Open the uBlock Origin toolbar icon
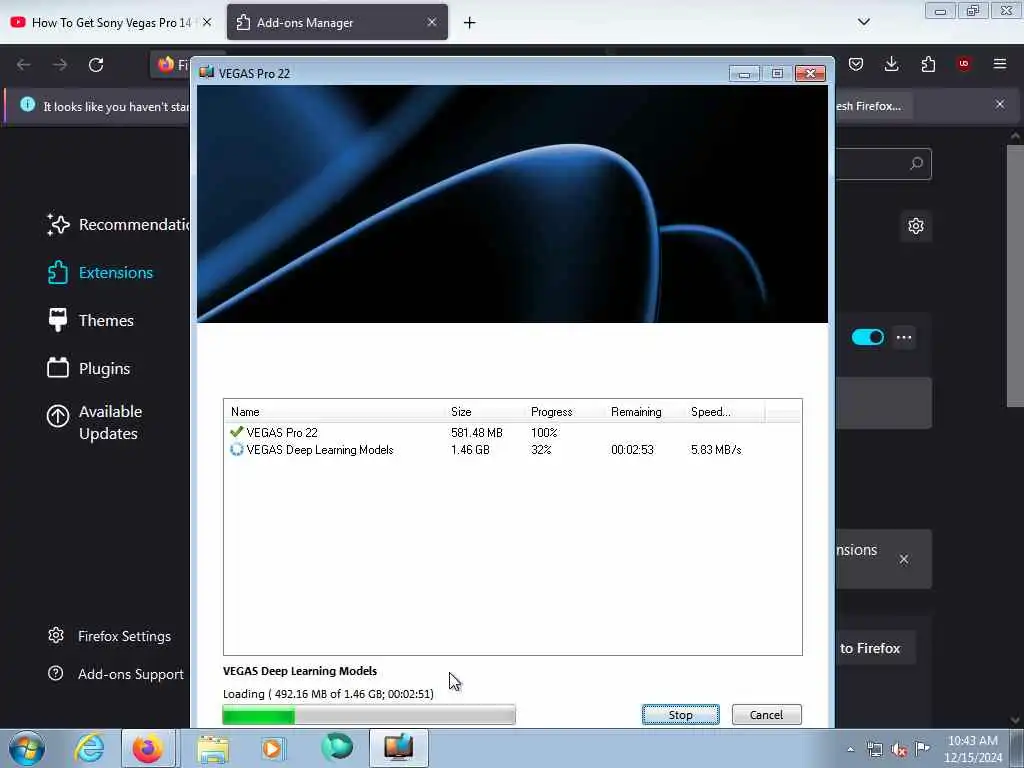Screen dimensions: 1024x768 964,64
